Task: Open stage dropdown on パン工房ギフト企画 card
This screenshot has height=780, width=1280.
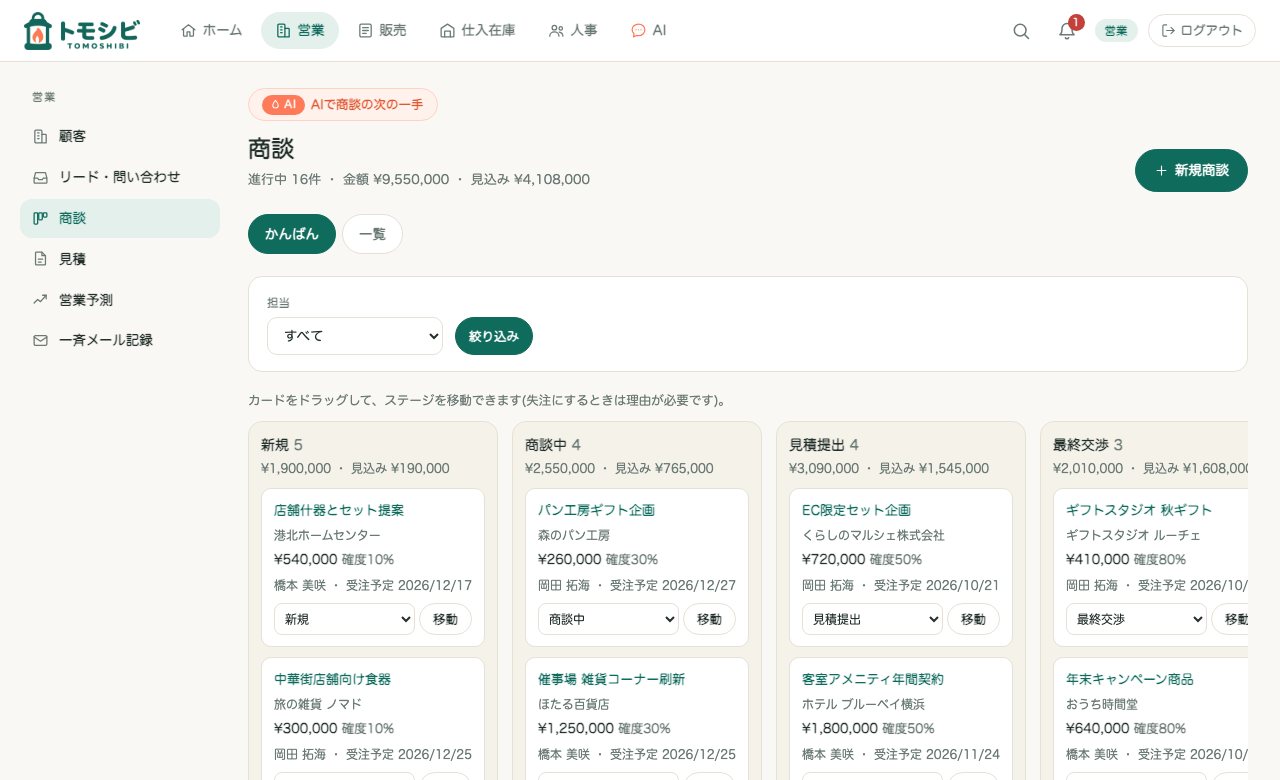Action: (x=608, y=620)
